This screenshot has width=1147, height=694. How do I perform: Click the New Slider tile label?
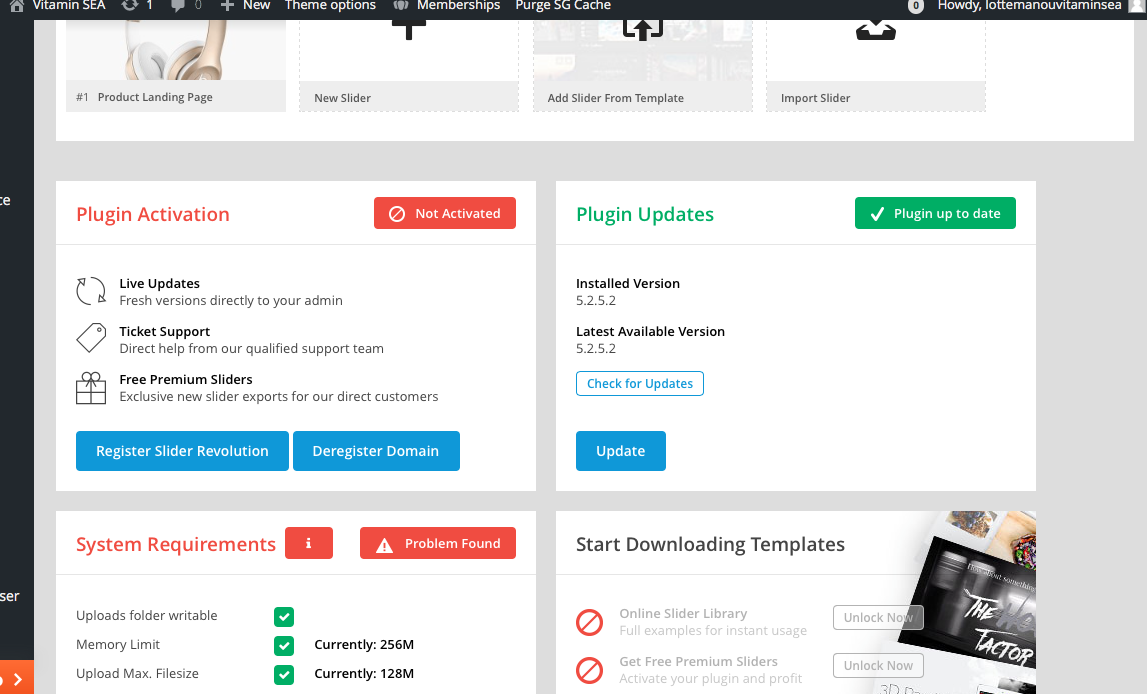click(342, 98)
